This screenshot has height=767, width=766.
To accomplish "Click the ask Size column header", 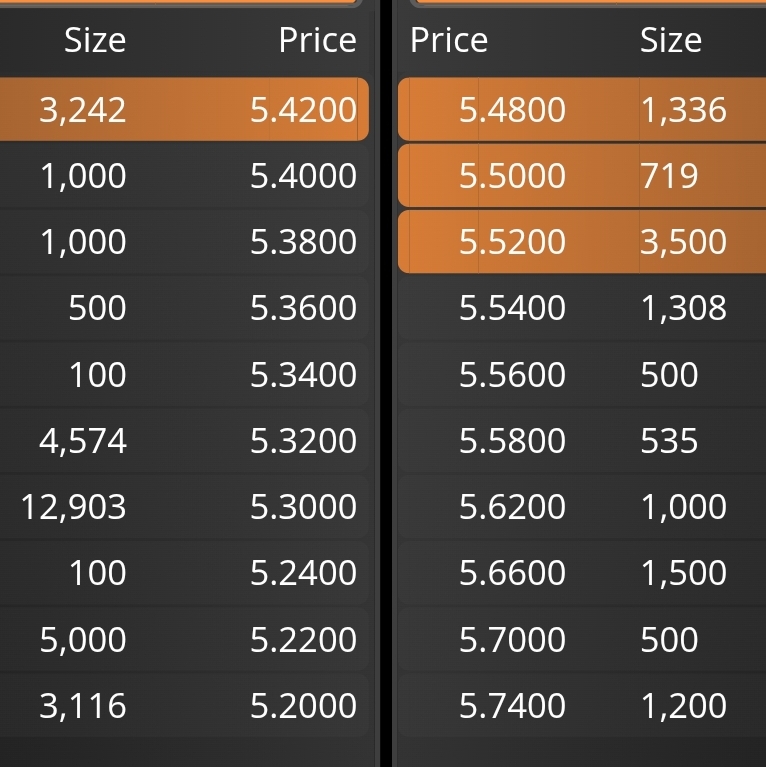I will pyautogui.click(x=671, y=40).
